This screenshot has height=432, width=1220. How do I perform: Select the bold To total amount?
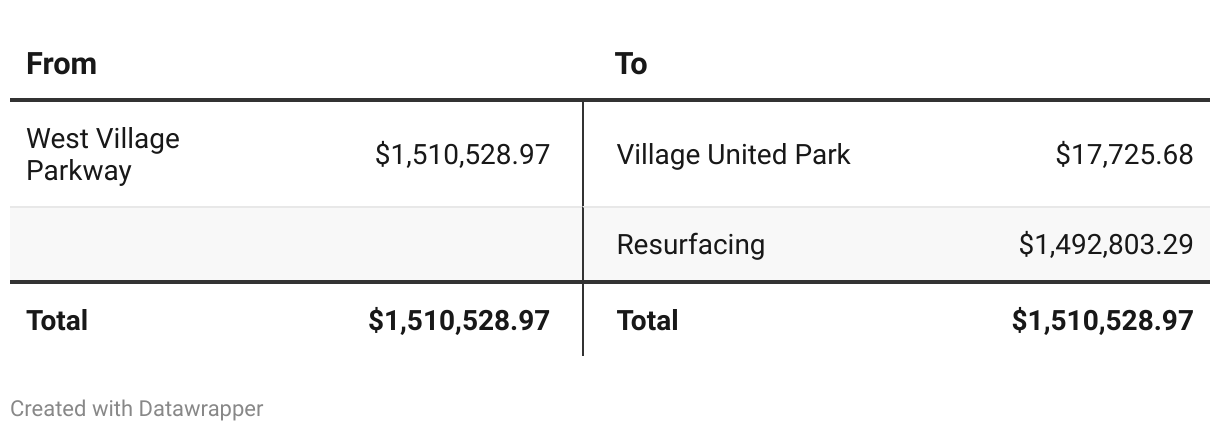coord(1102,320)
